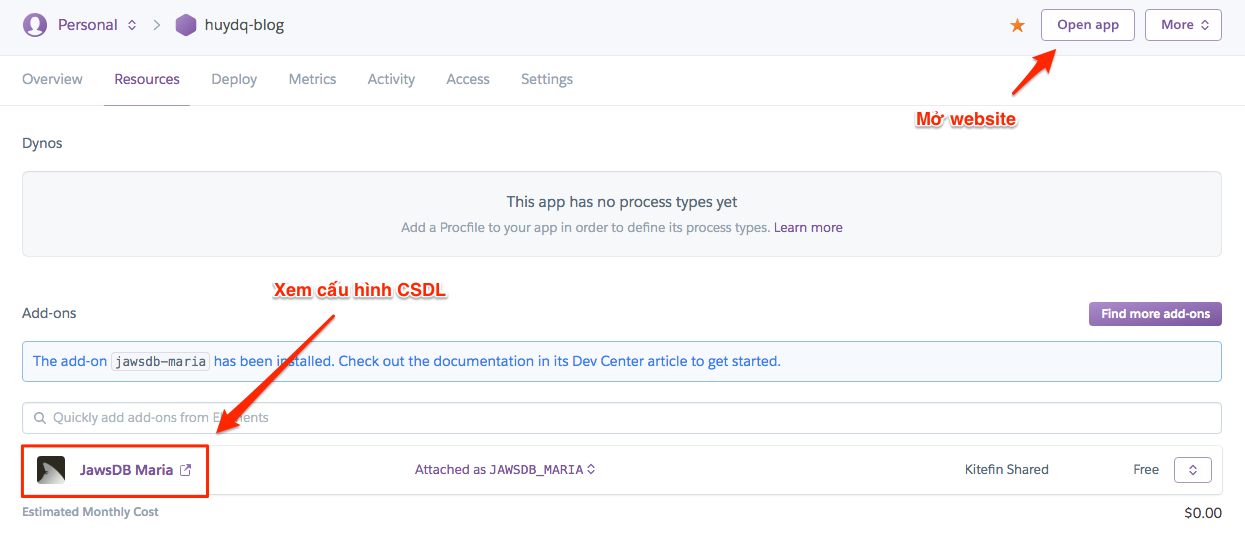Image resolution: width=1245 pixels, height=536 pixels.
Task: Click the Free price label
Action: [x=1146, y=470]
